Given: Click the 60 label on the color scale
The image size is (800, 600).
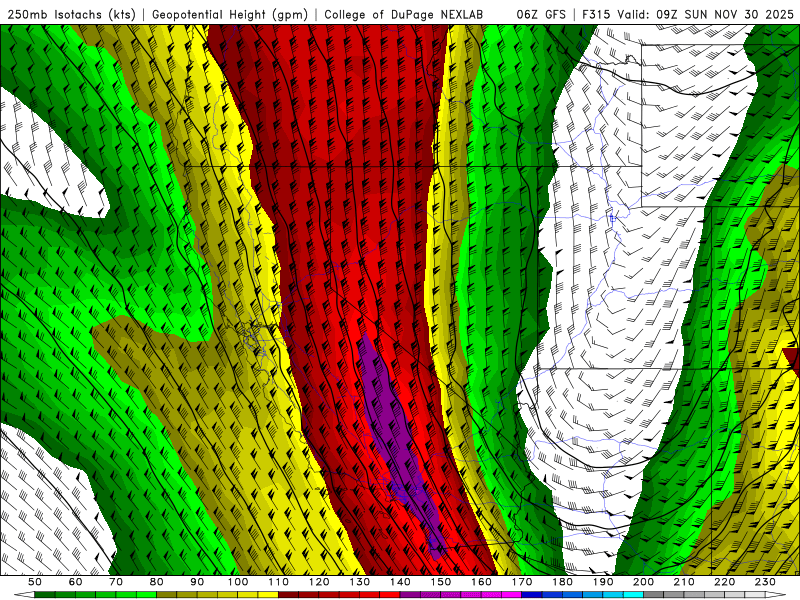Looking at the screenshot, I should point(76,582).
